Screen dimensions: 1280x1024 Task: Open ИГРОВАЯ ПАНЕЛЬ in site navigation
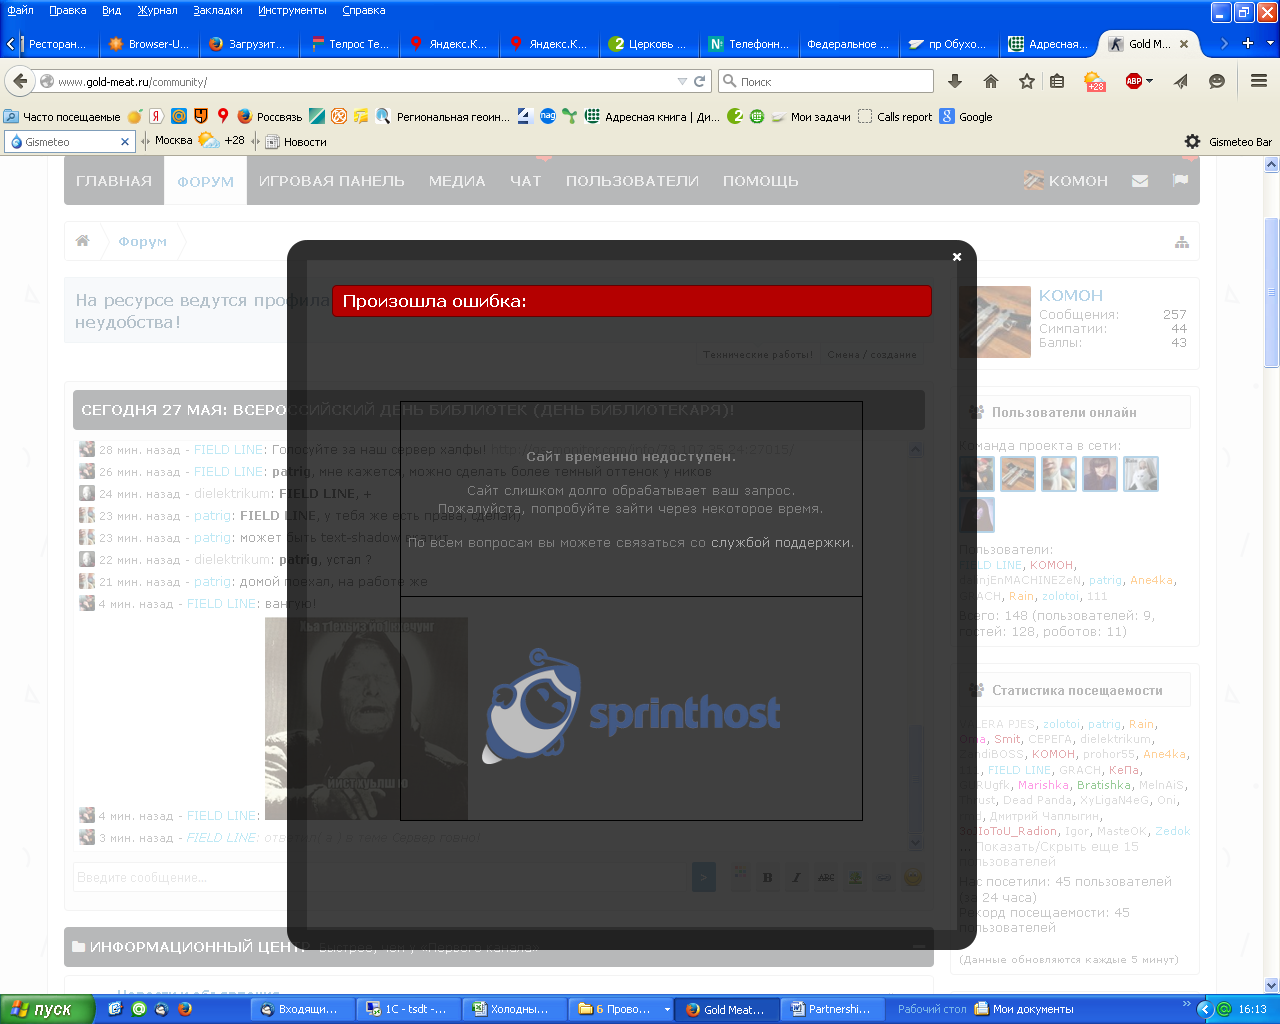332,181
